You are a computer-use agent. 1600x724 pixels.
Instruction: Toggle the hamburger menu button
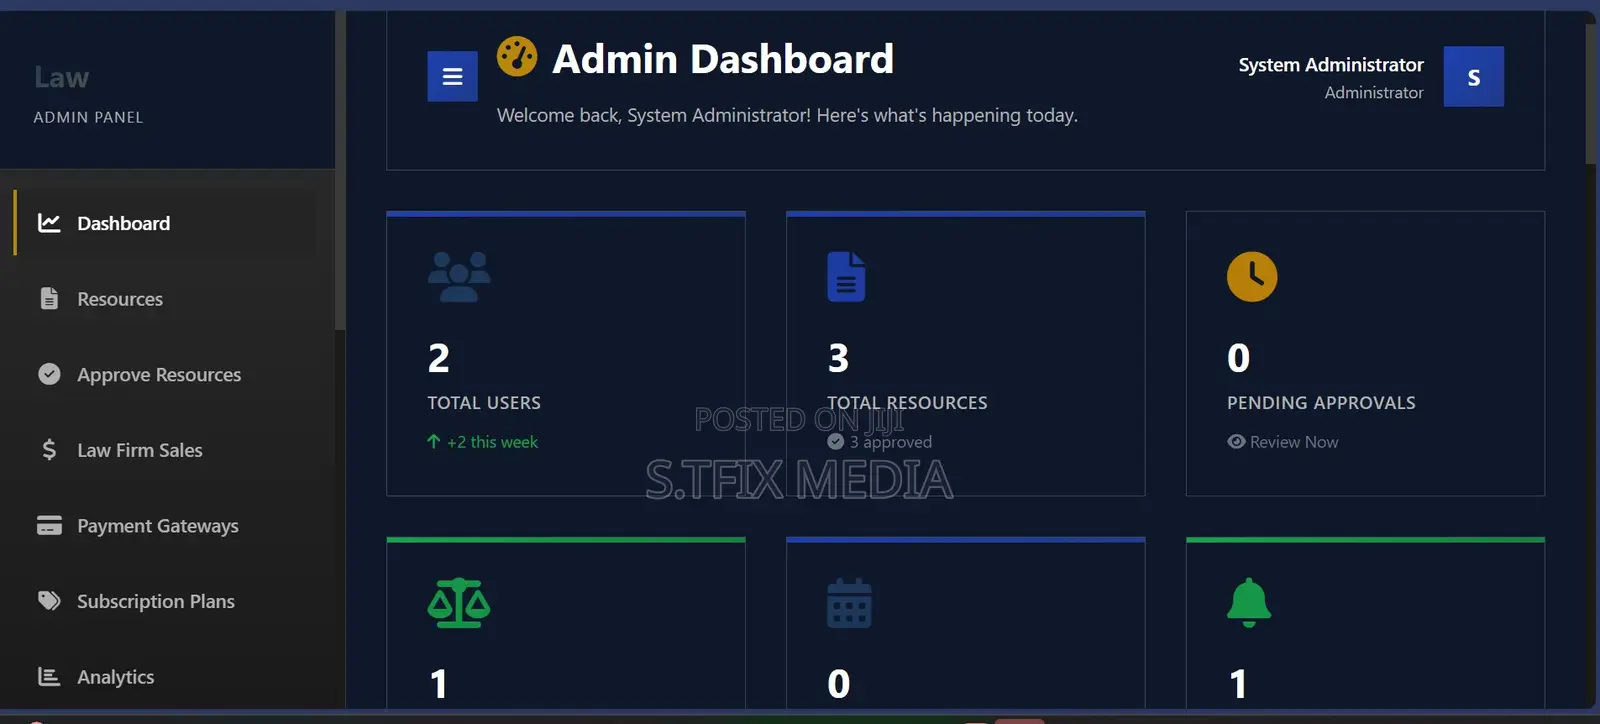click(x=452, y=77)
